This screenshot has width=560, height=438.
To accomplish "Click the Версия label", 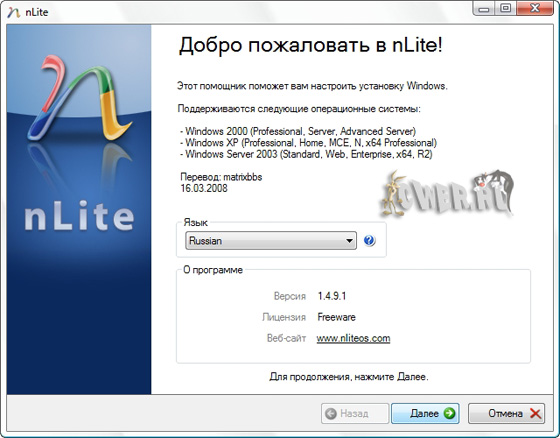I will (290, 296).
